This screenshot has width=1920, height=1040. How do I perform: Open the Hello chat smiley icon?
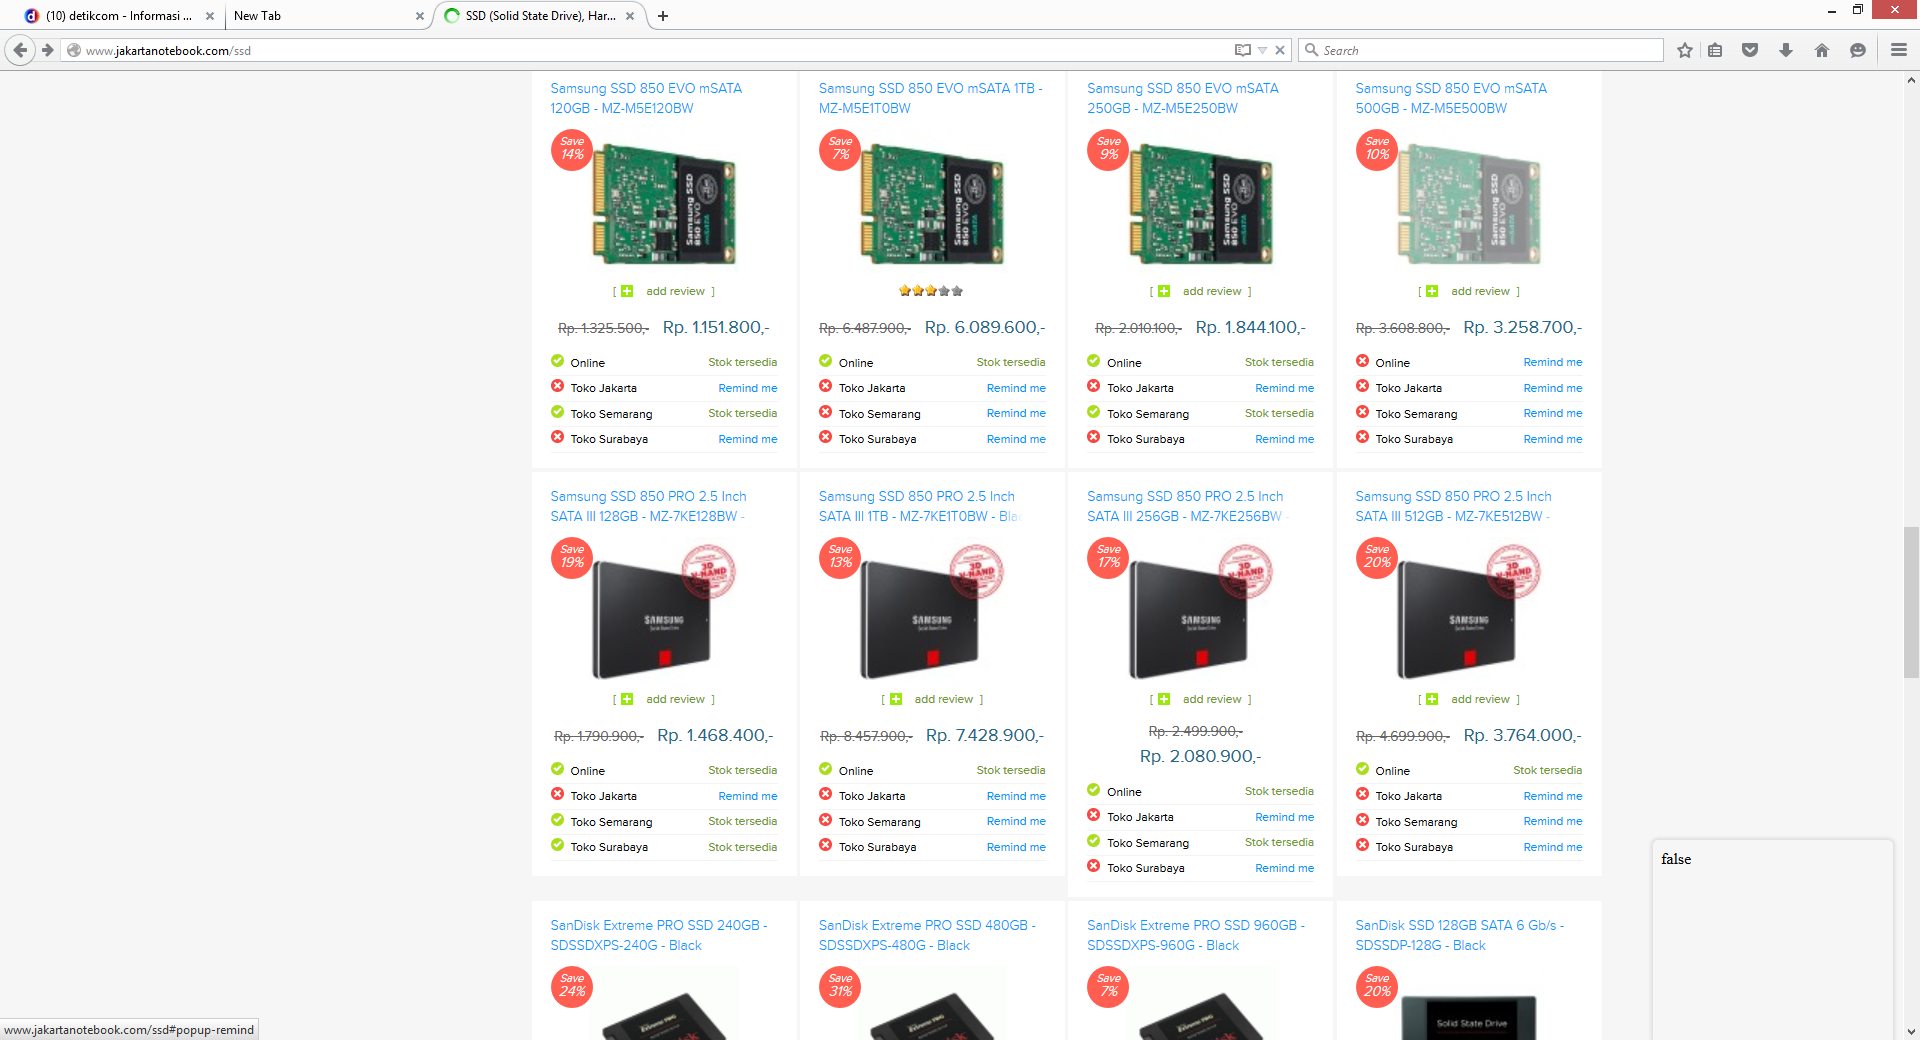1857,50
